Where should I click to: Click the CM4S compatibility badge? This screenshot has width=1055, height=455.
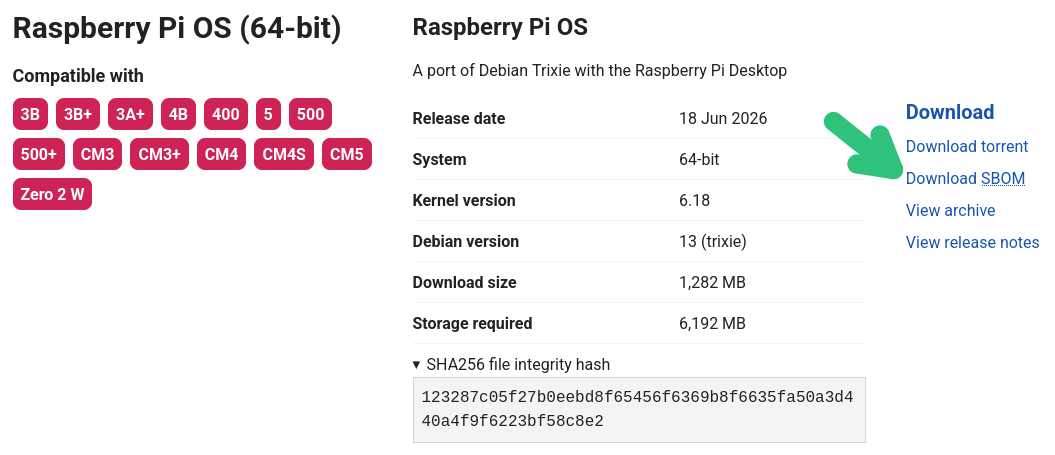click(284, 154)
